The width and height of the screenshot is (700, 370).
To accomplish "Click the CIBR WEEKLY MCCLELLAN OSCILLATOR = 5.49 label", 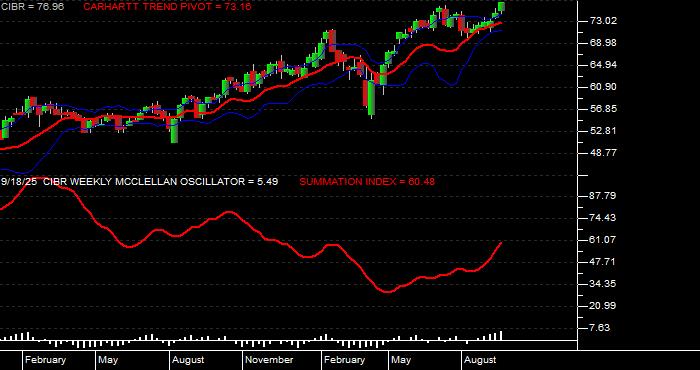I will (161, 182).
